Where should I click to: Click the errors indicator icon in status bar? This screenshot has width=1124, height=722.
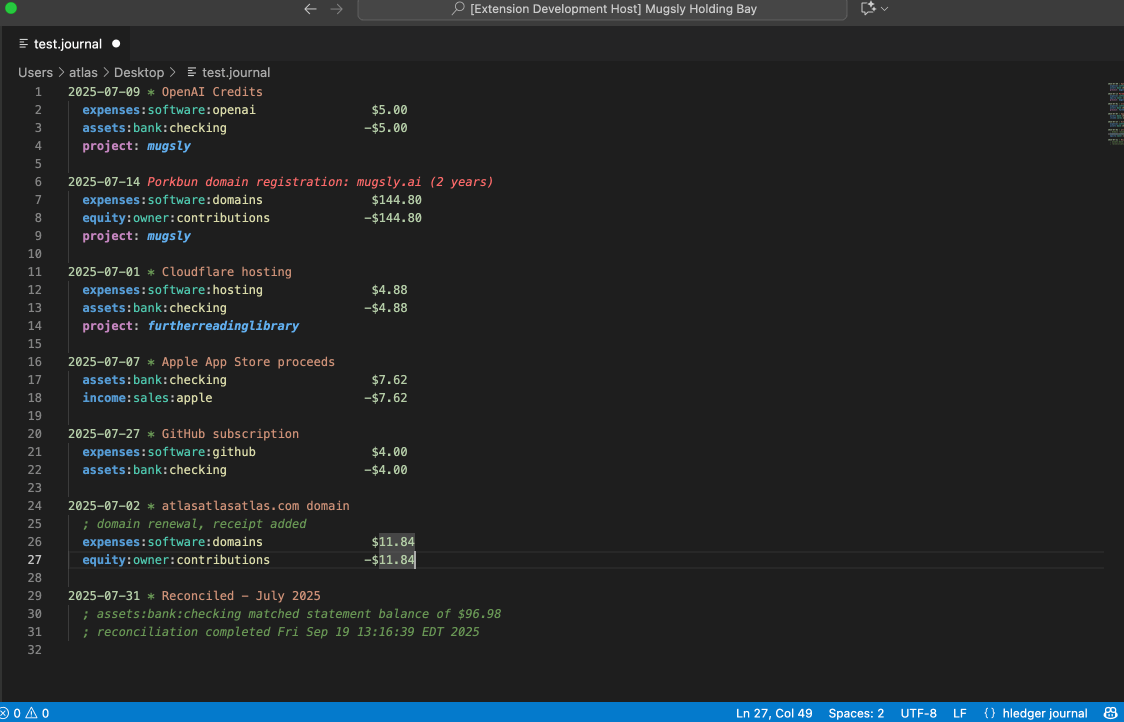coord(8,713)
